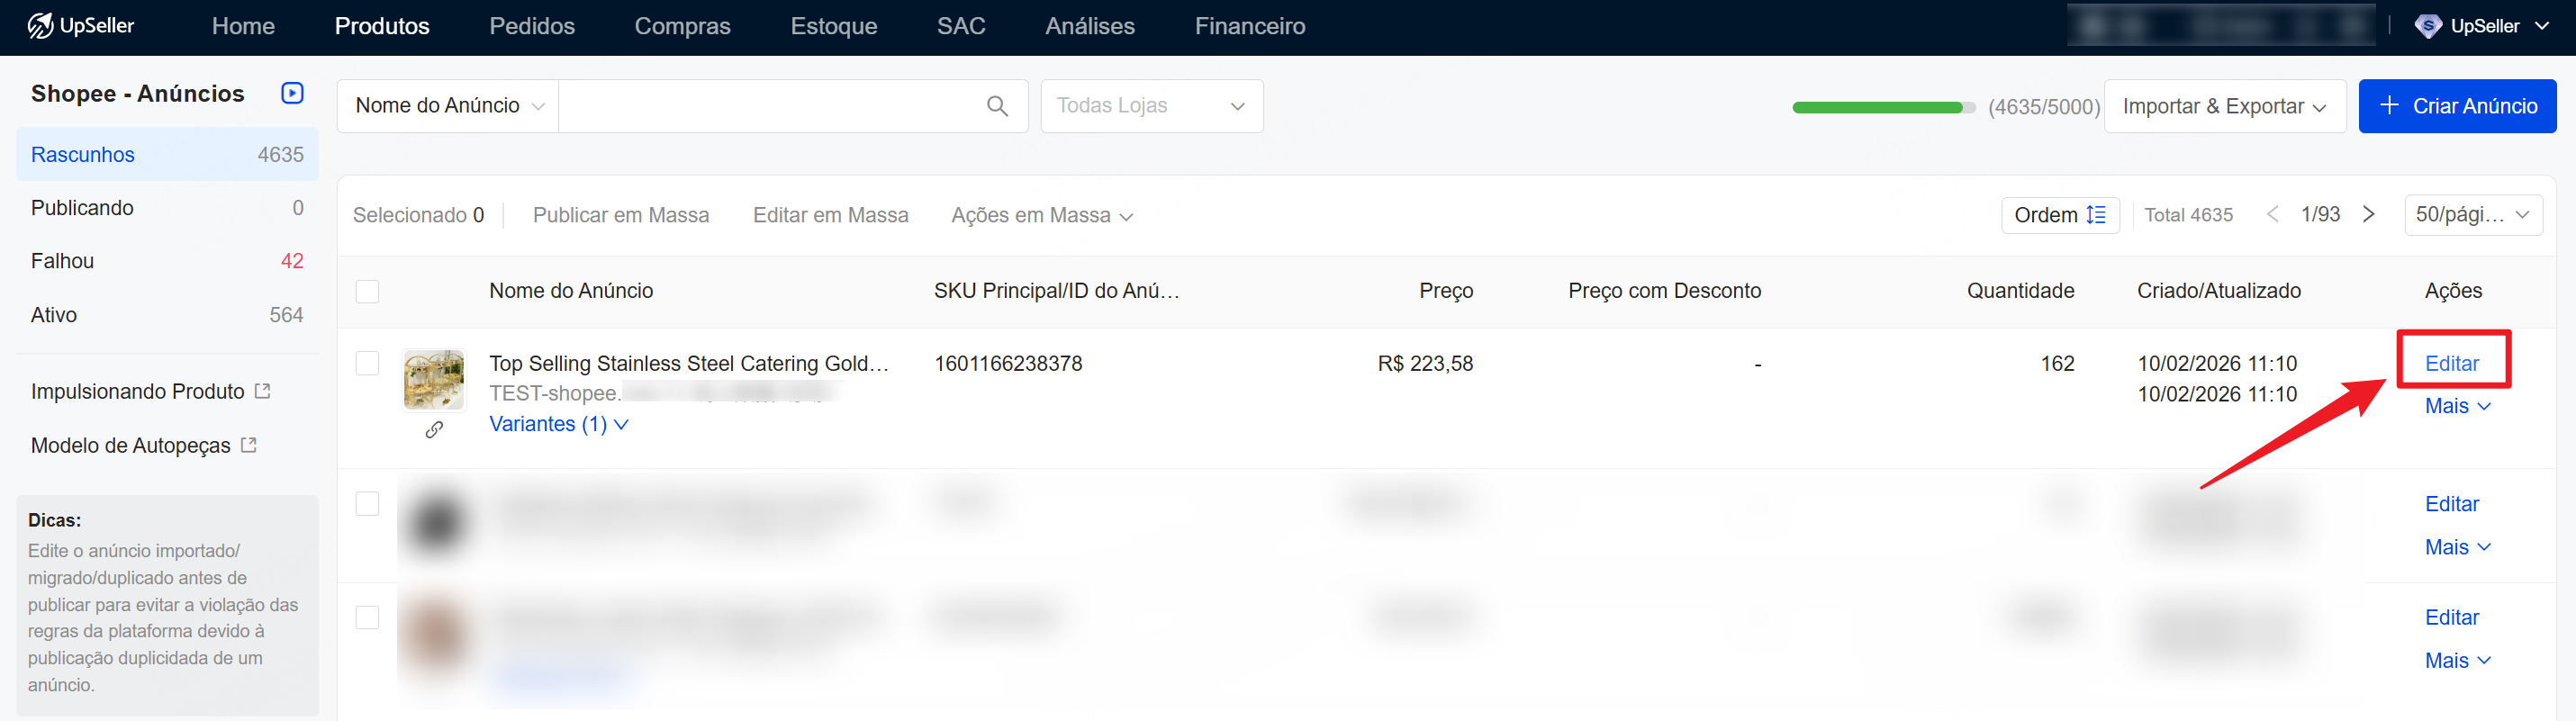Click the UpSeller logo icon
2576x721 pixels.
40,26
